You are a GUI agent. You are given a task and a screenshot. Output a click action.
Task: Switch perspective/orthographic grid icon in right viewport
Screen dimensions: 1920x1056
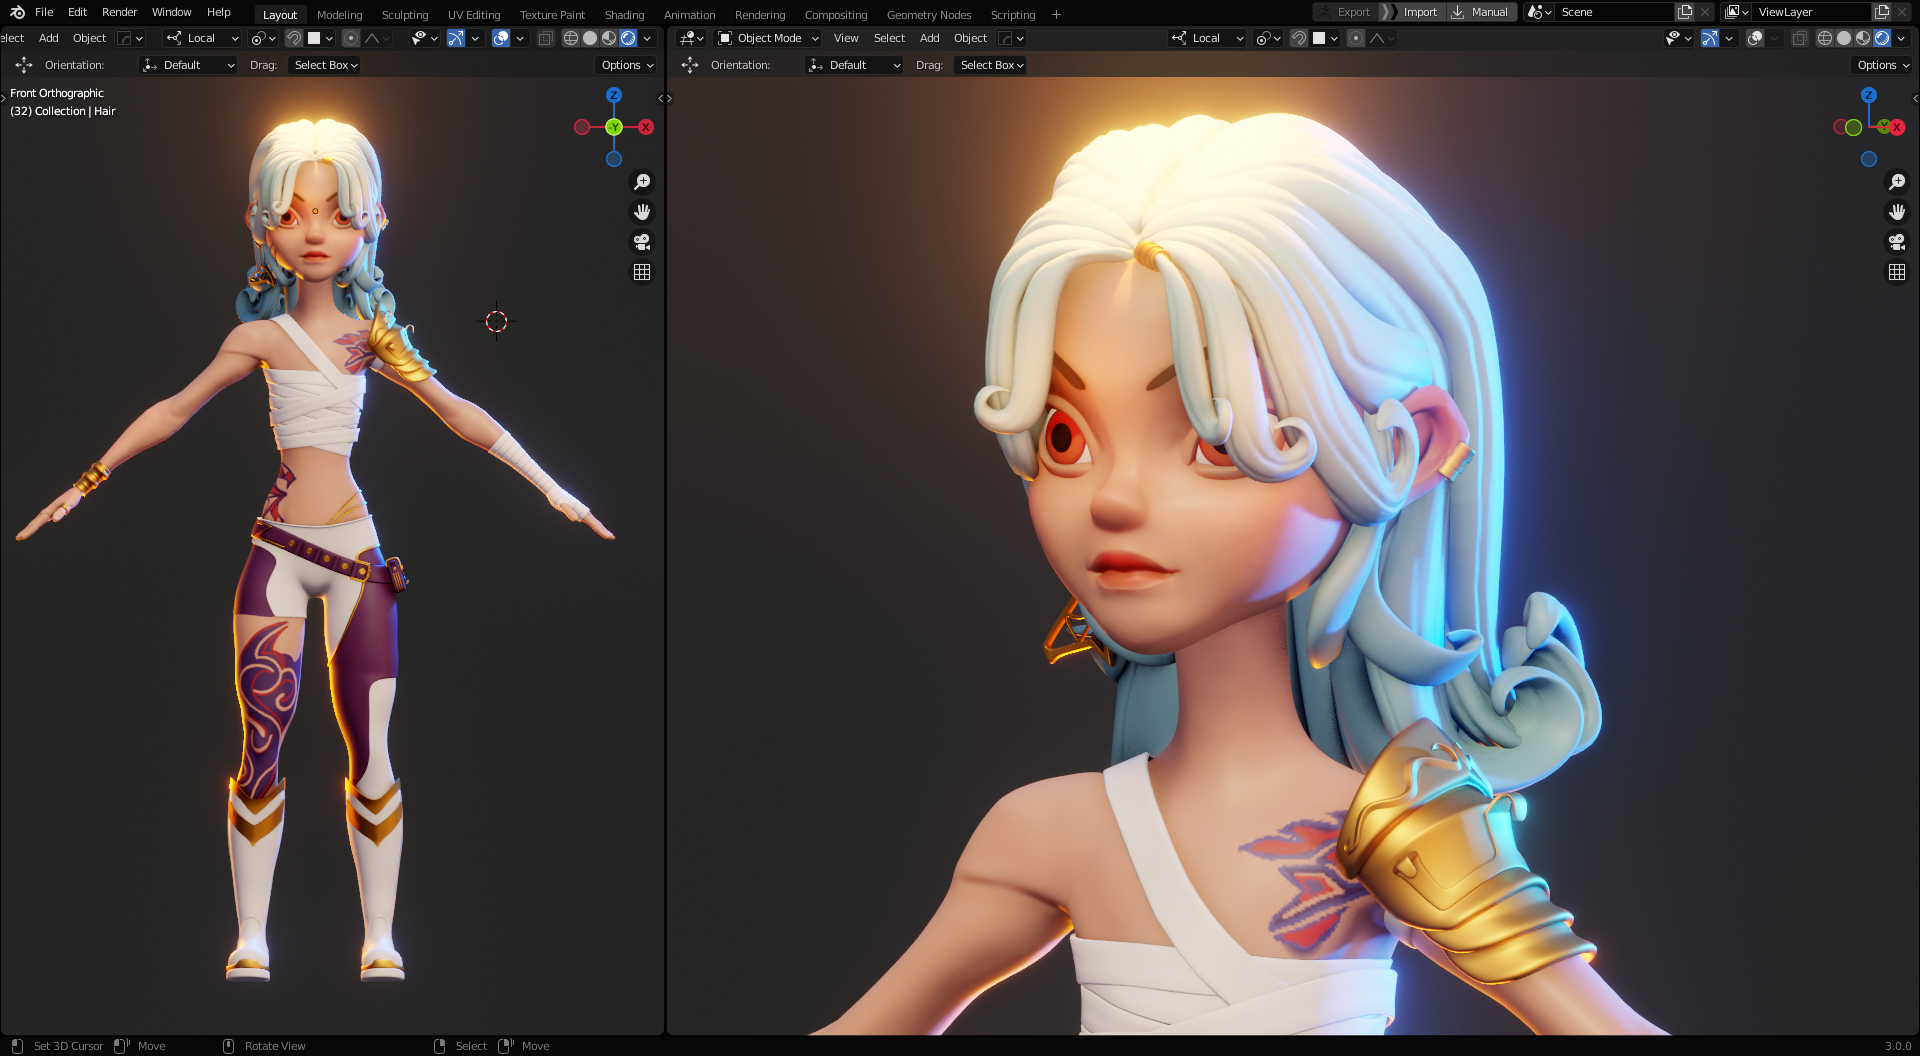click(1896, 272)
